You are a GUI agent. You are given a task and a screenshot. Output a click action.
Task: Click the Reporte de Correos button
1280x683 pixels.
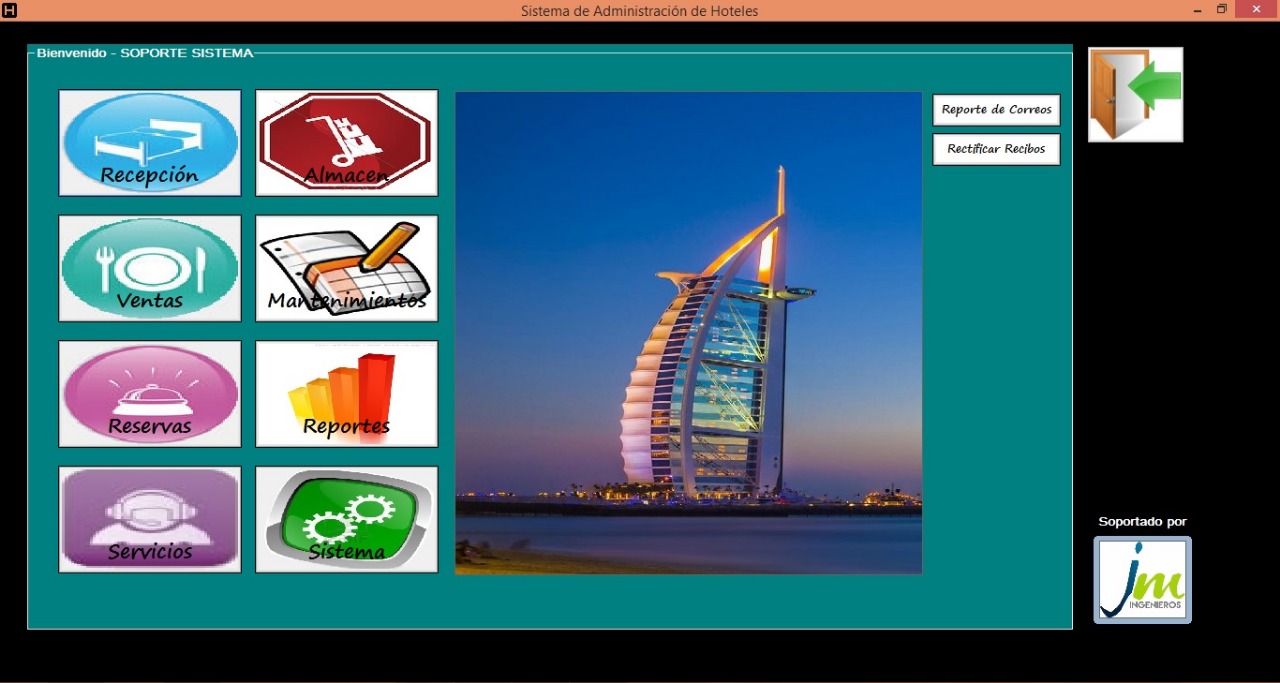tap(996, 110)
